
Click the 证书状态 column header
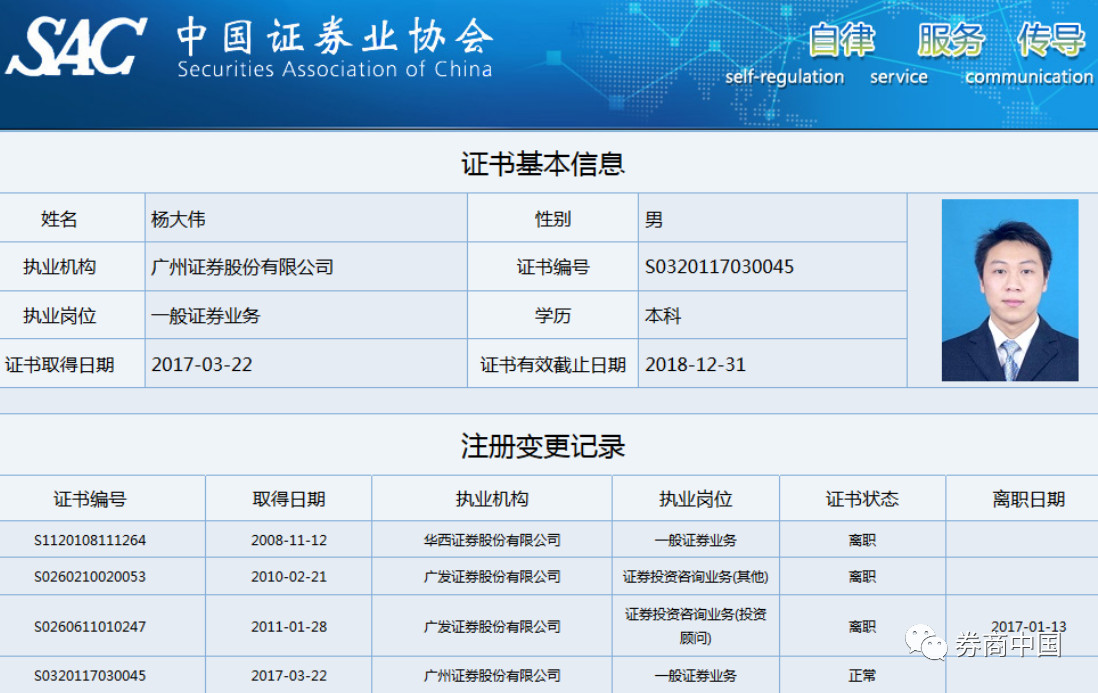coord(862,499)
